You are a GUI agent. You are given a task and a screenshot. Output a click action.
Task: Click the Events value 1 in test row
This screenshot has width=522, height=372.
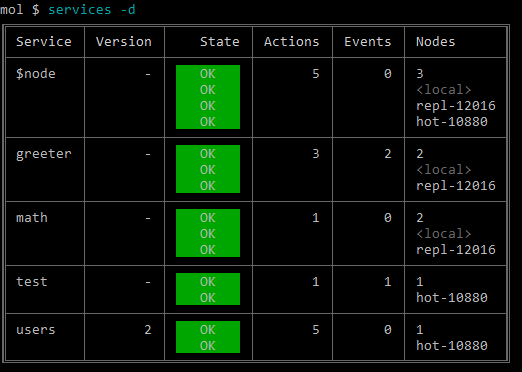[x=388, y=282]
